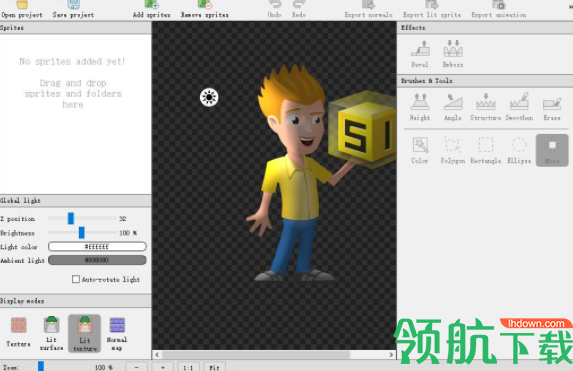Click the zoom in plus button
The image size is (573, 371).
[x=163, y=367]
